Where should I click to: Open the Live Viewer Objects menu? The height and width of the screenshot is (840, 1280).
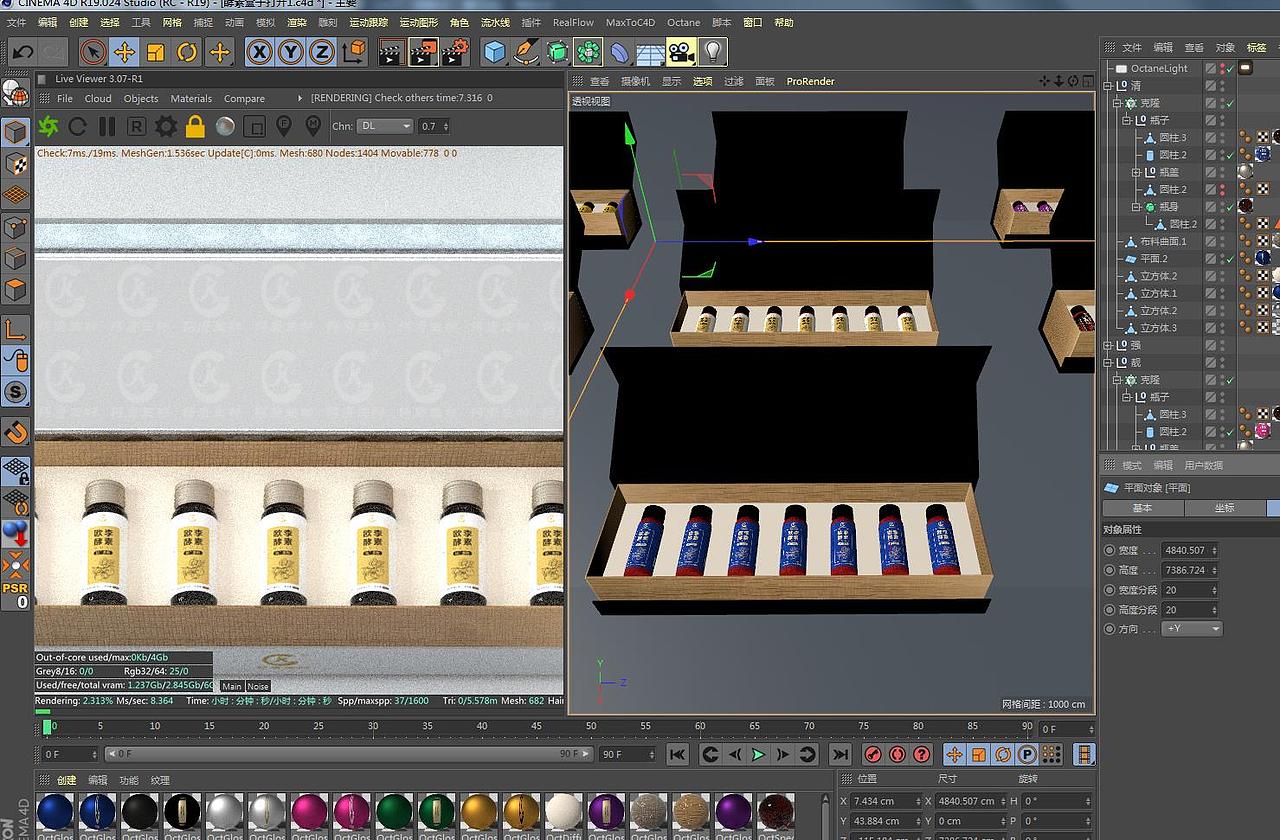[x=141, y=98]
